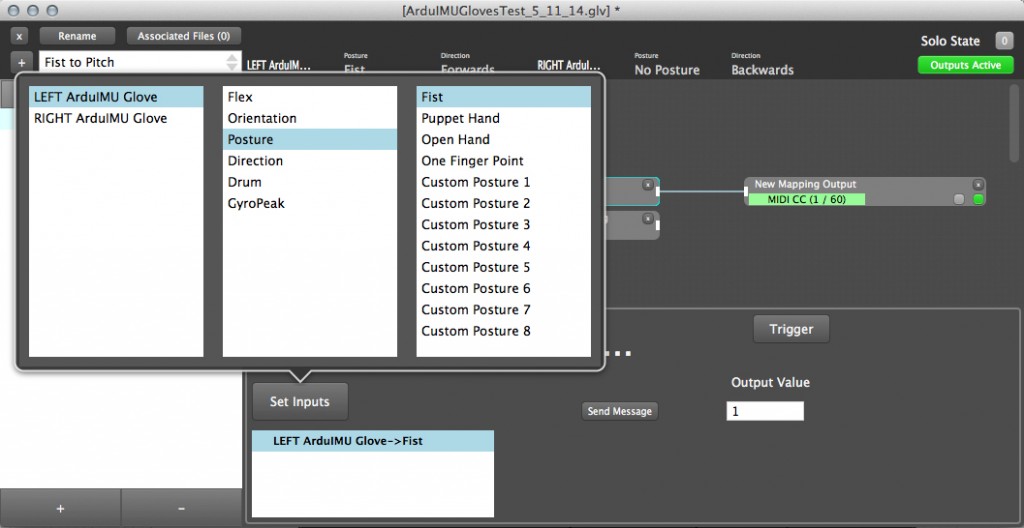Click the MIDI CC (1 / 60) label
This screenshot has height=528, width=1024.
click(x=807, y=199)
